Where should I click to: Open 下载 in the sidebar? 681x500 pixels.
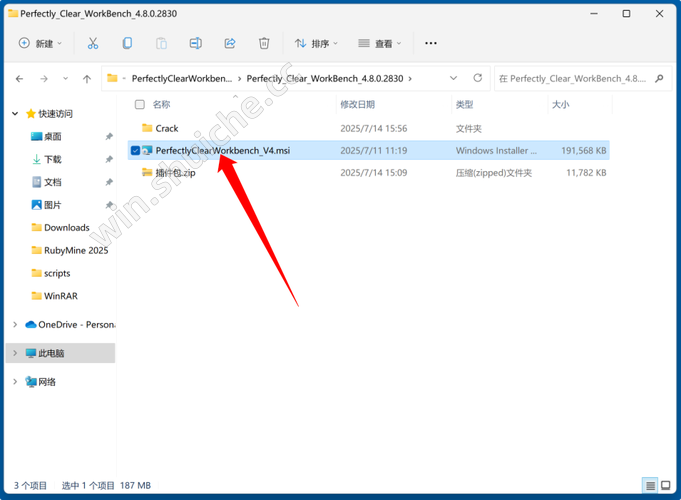[x=53, y=159]
